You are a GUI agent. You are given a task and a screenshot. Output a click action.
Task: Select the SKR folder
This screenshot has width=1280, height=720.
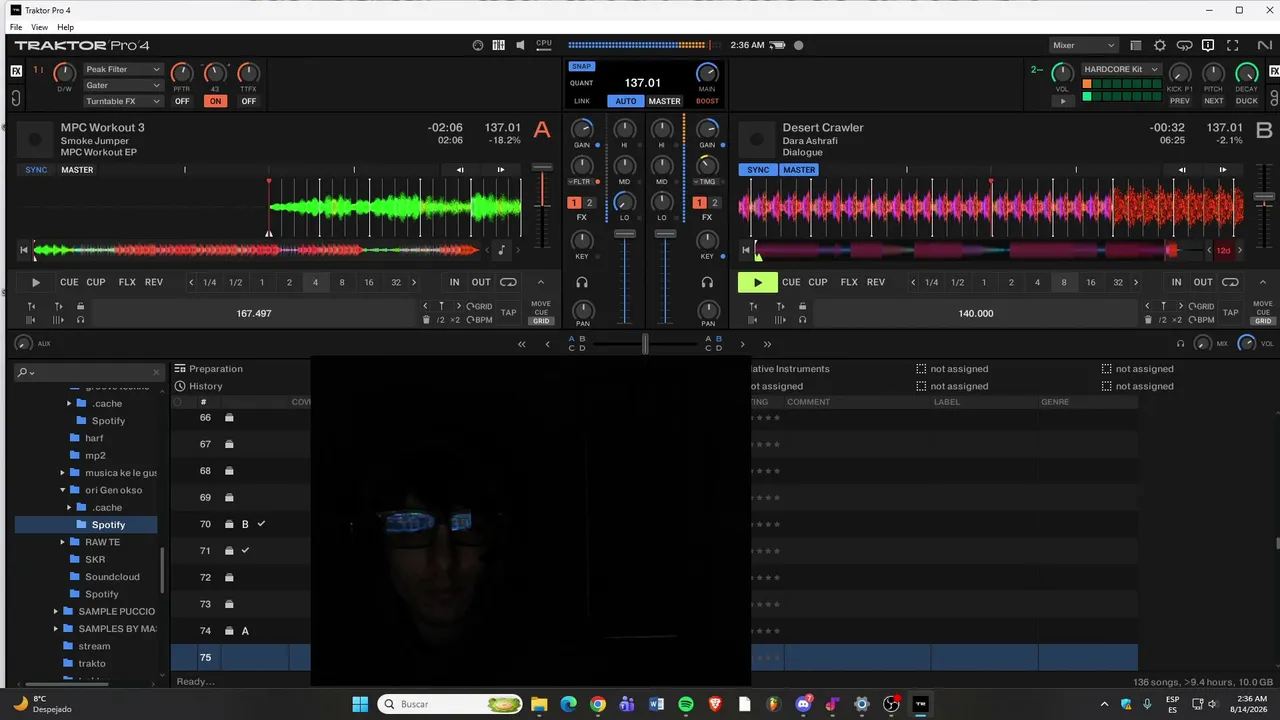pos(95,560)
